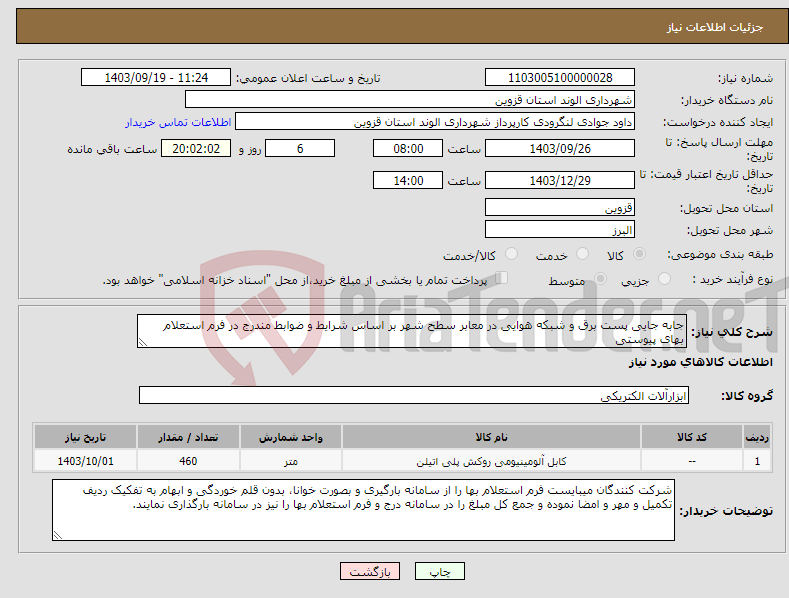Click the چاپ print button

click(x=440, y=571)
